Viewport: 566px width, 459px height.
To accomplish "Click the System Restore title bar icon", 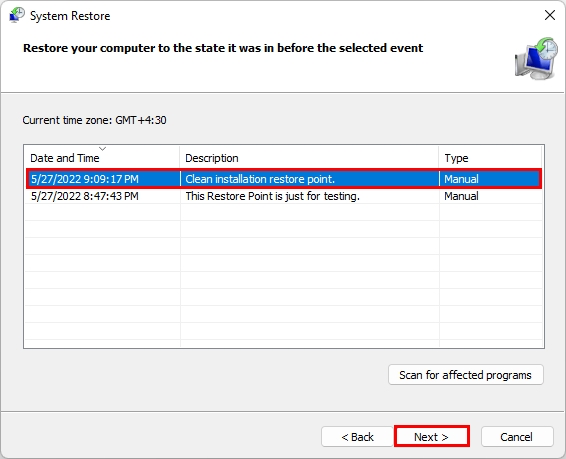I will 17,16.
